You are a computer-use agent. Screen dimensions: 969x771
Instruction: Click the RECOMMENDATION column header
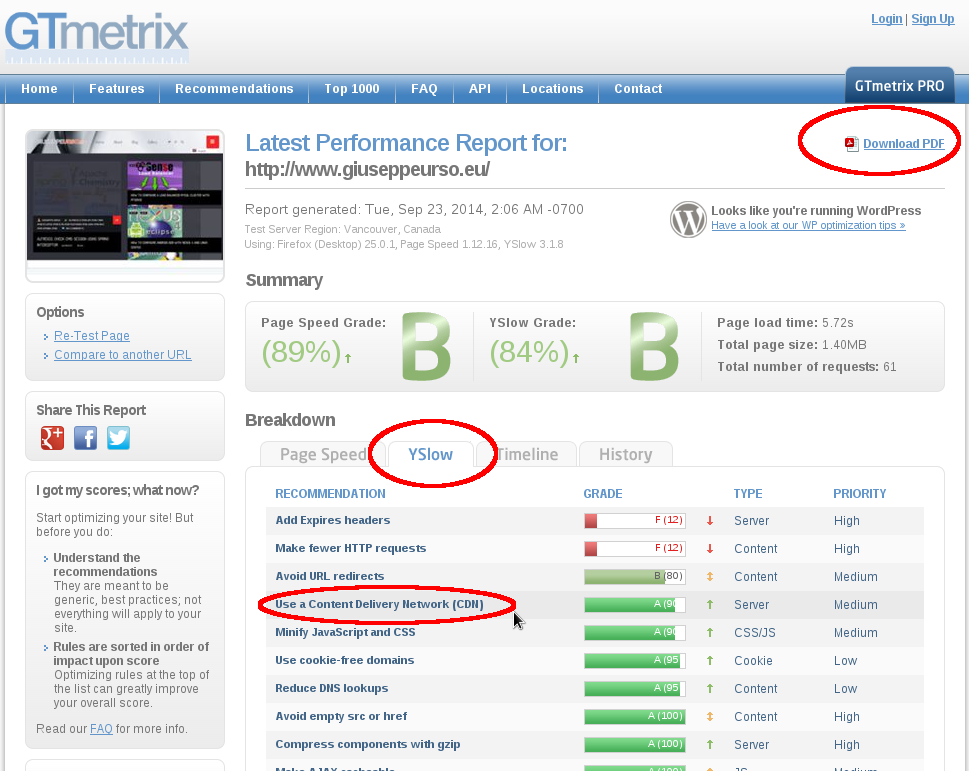point(331,494)
